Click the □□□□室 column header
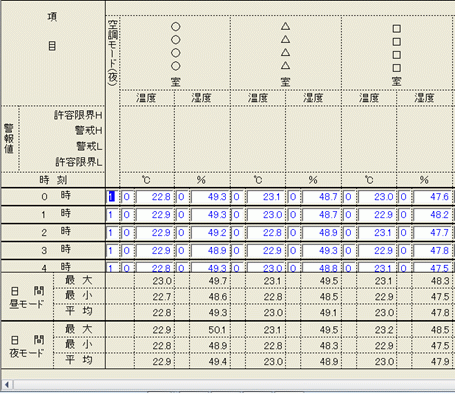455x394 pixels. [x=396, y=53]
